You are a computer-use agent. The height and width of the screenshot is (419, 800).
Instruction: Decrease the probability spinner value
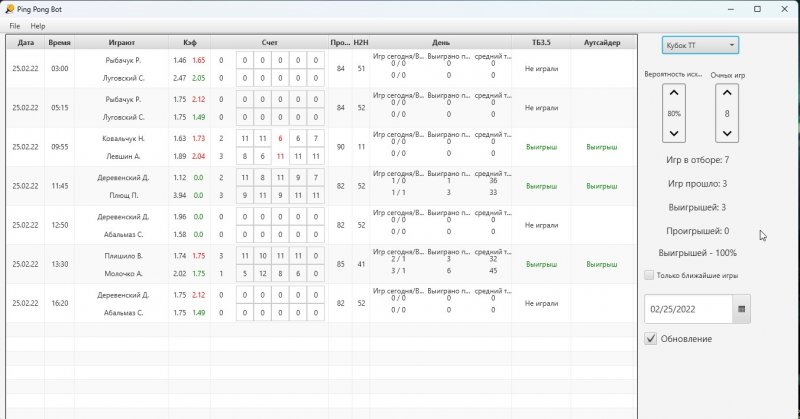[x=674, y=133]
